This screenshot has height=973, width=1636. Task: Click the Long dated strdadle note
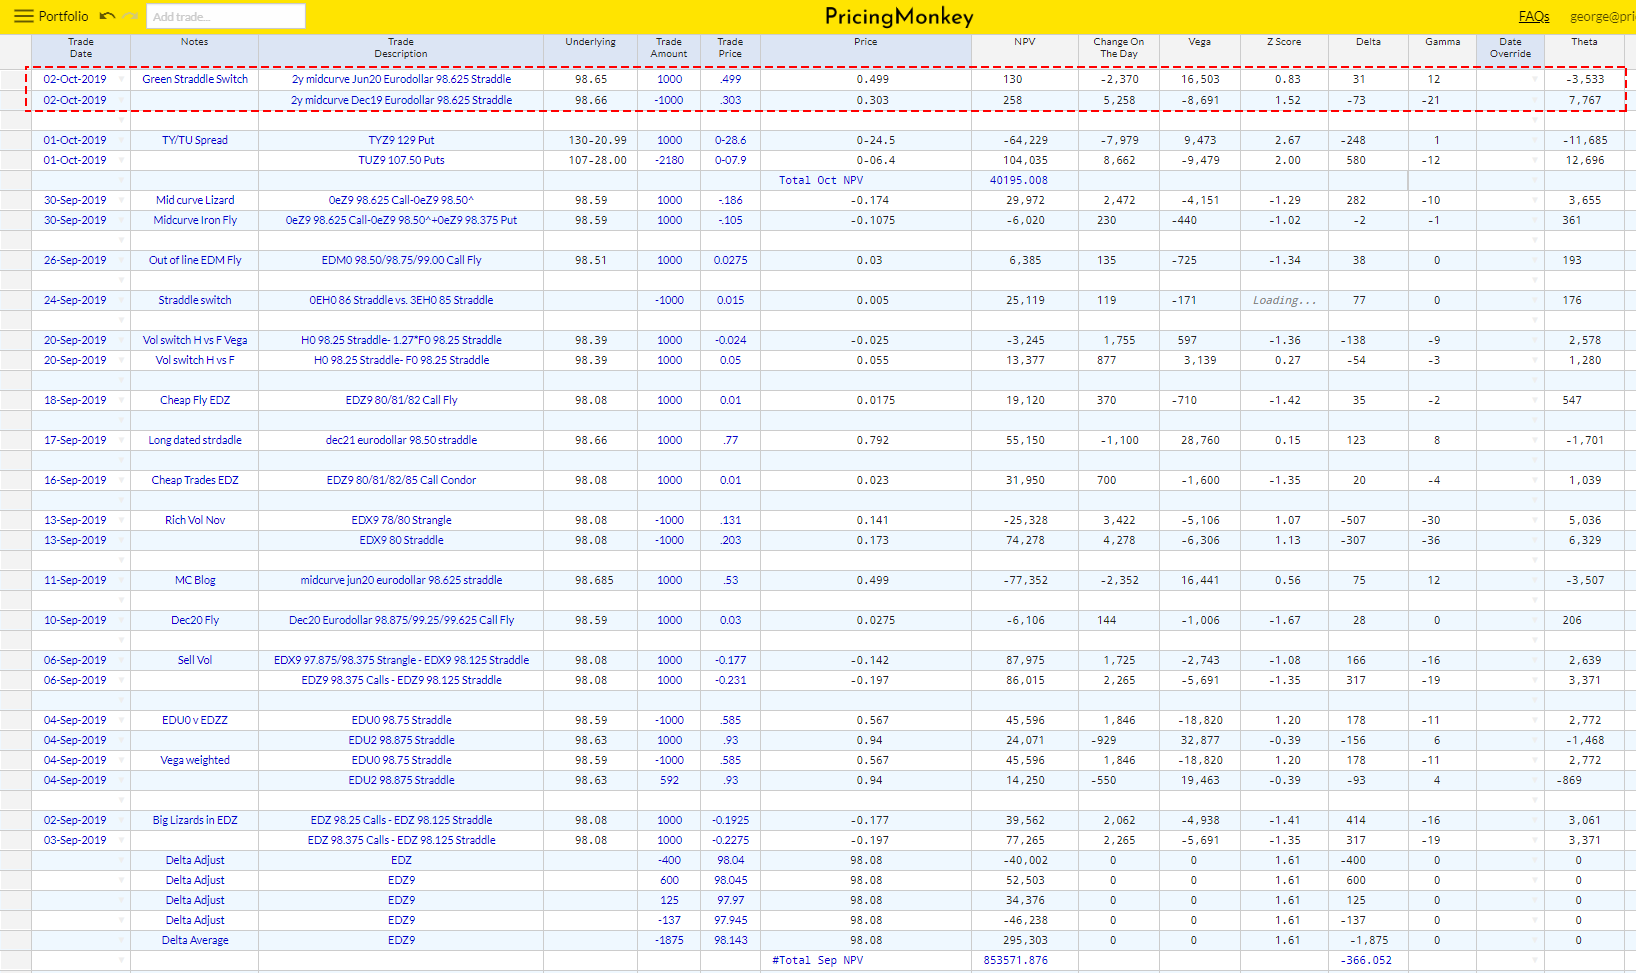tap(195, 440)
